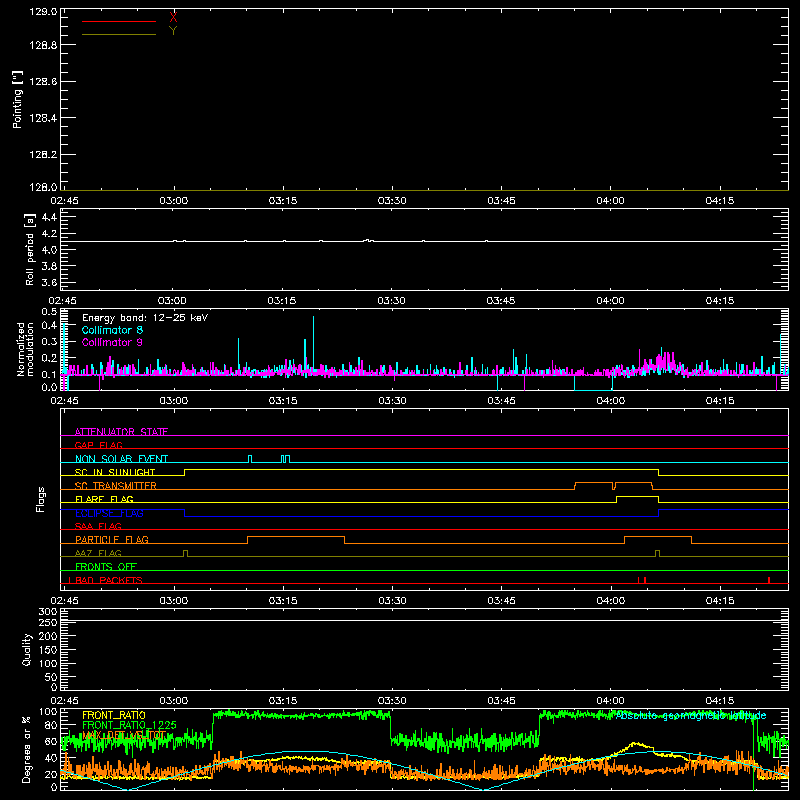Click the BAD_PACKETS label
This screenshot has width=800, height=800.
109,580
